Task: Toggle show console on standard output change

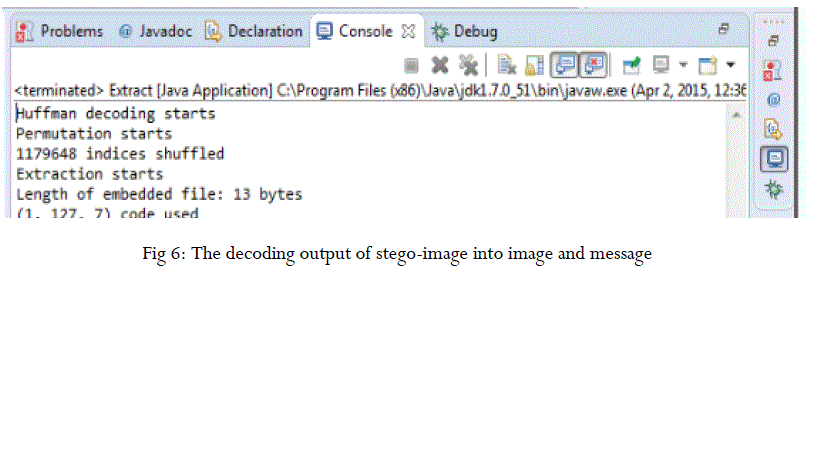Action: 565,66
